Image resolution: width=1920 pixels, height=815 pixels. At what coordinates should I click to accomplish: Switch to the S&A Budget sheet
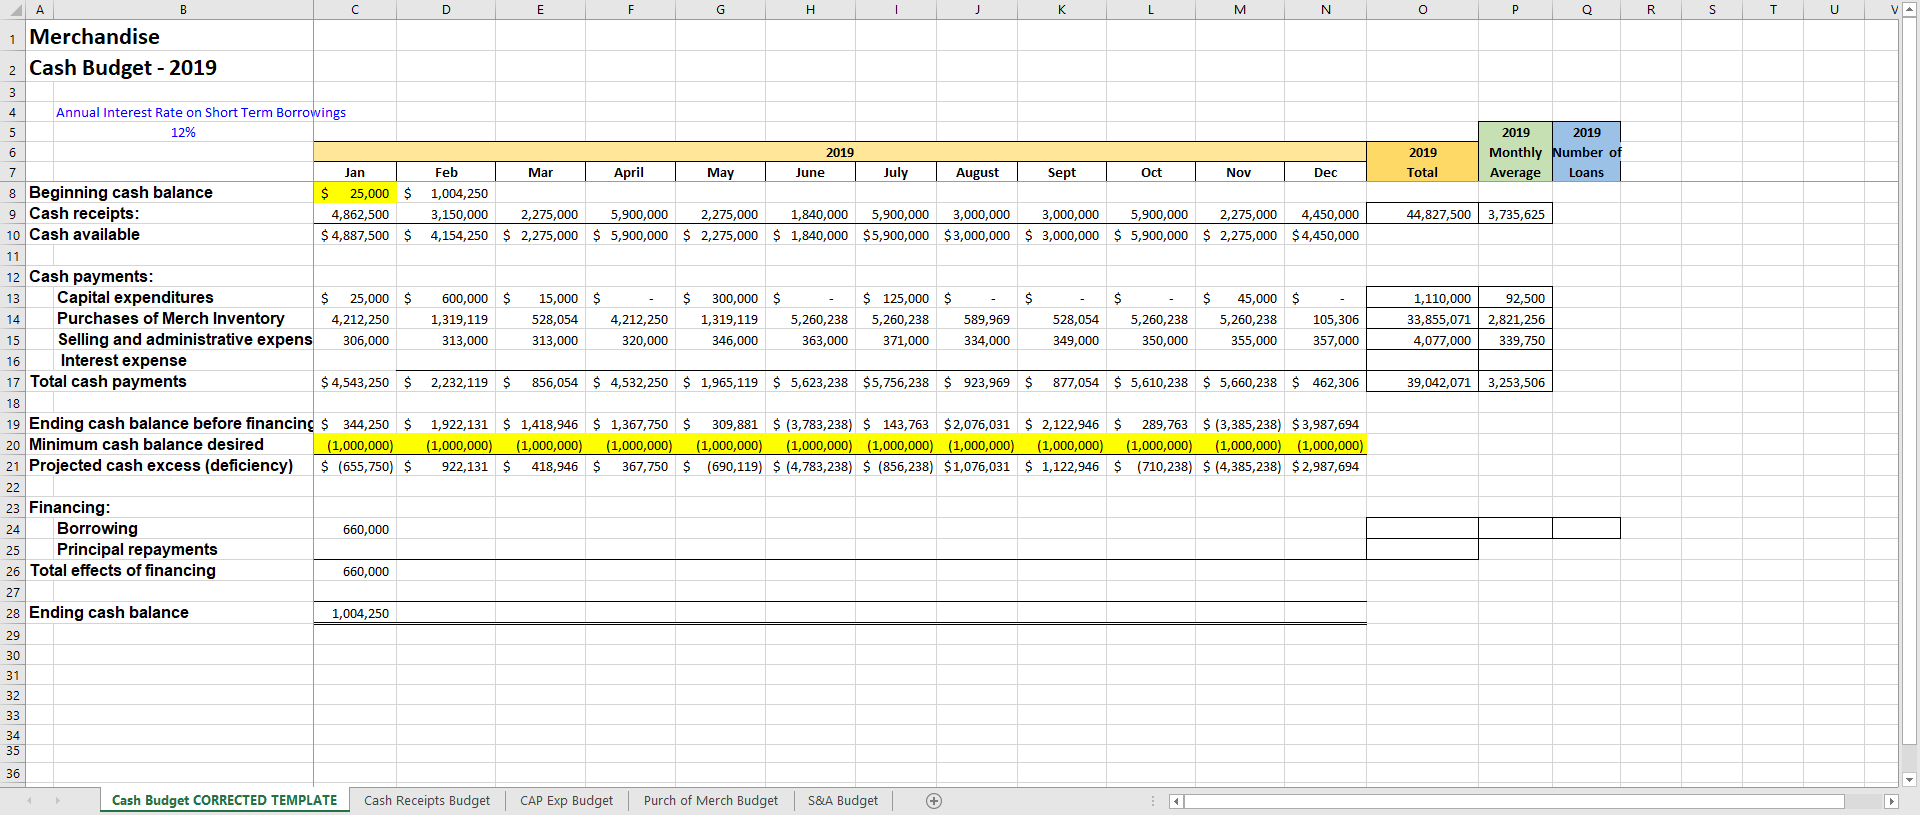pyautogui.click(x=843, y=800)
